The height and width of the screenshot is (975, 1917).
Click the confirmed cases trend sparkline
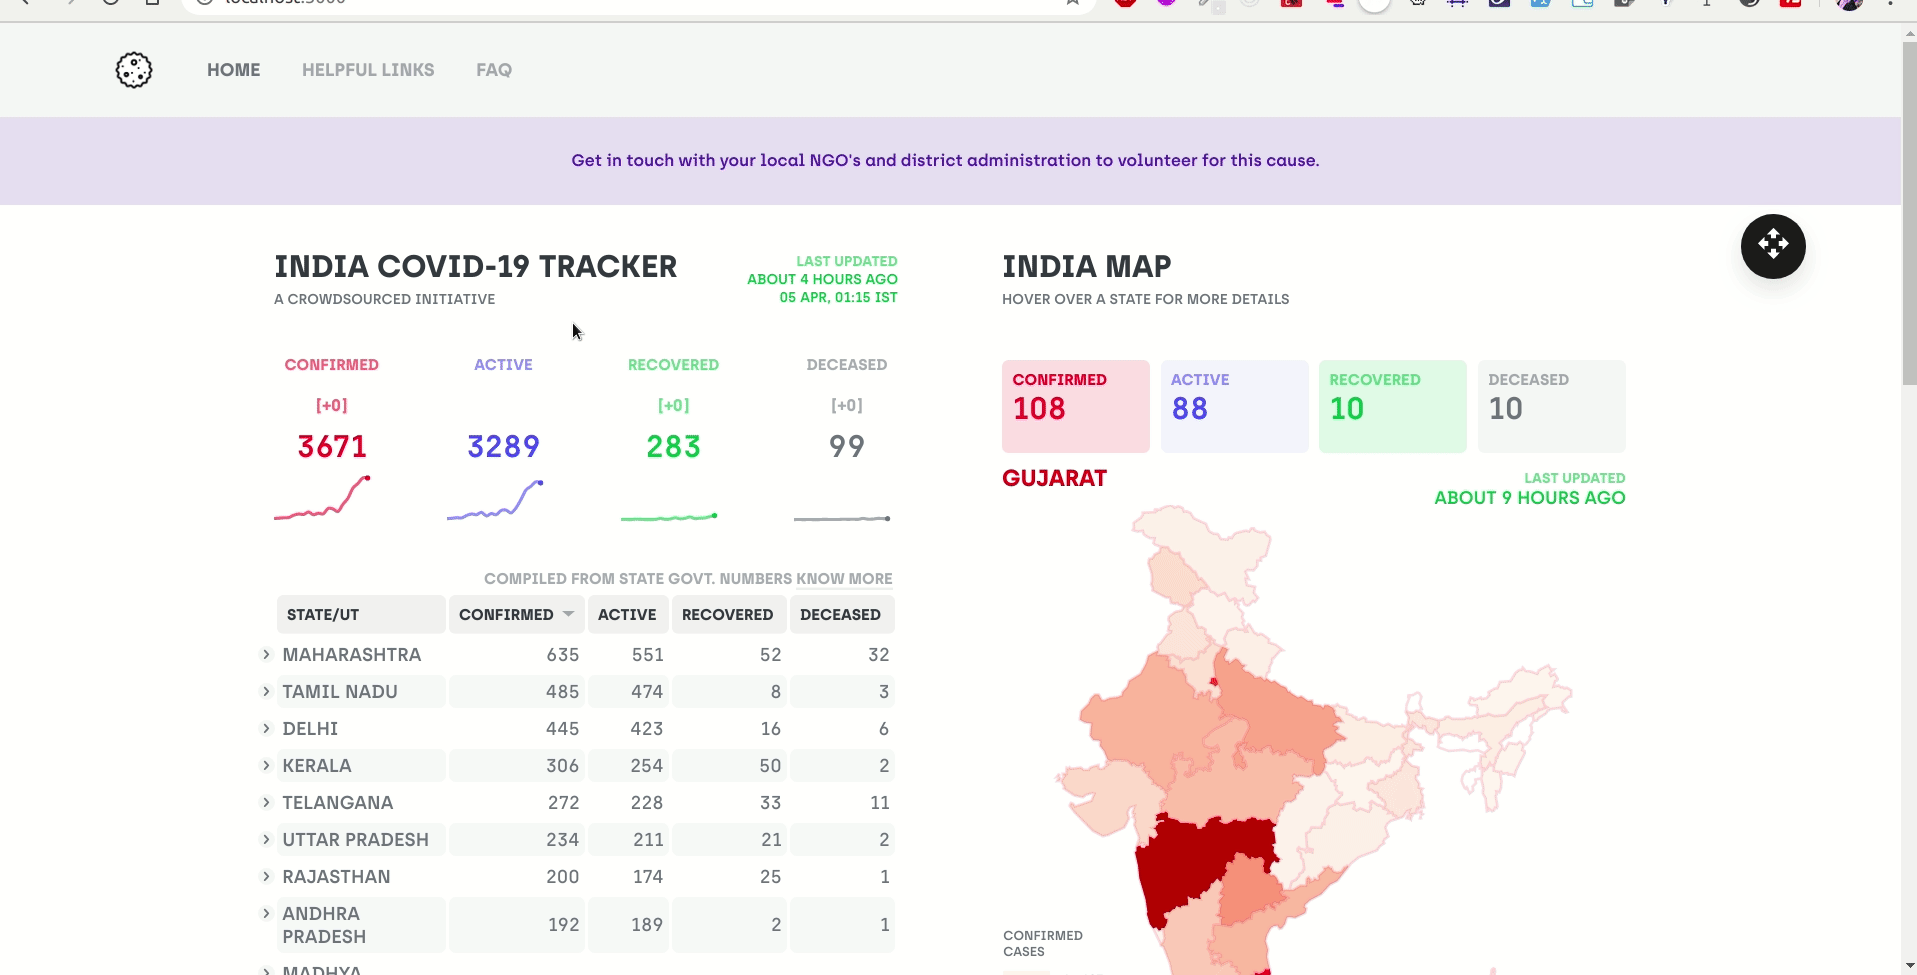[322, 498]
